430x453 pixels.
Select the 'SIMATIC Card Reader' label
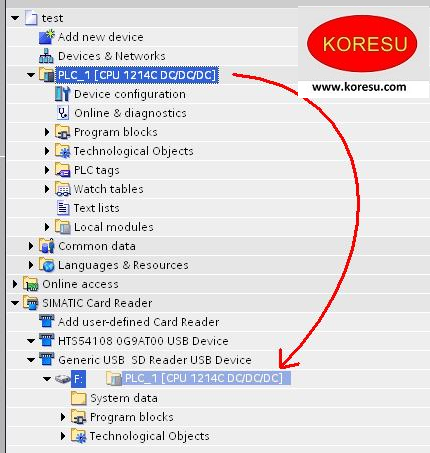97,303
